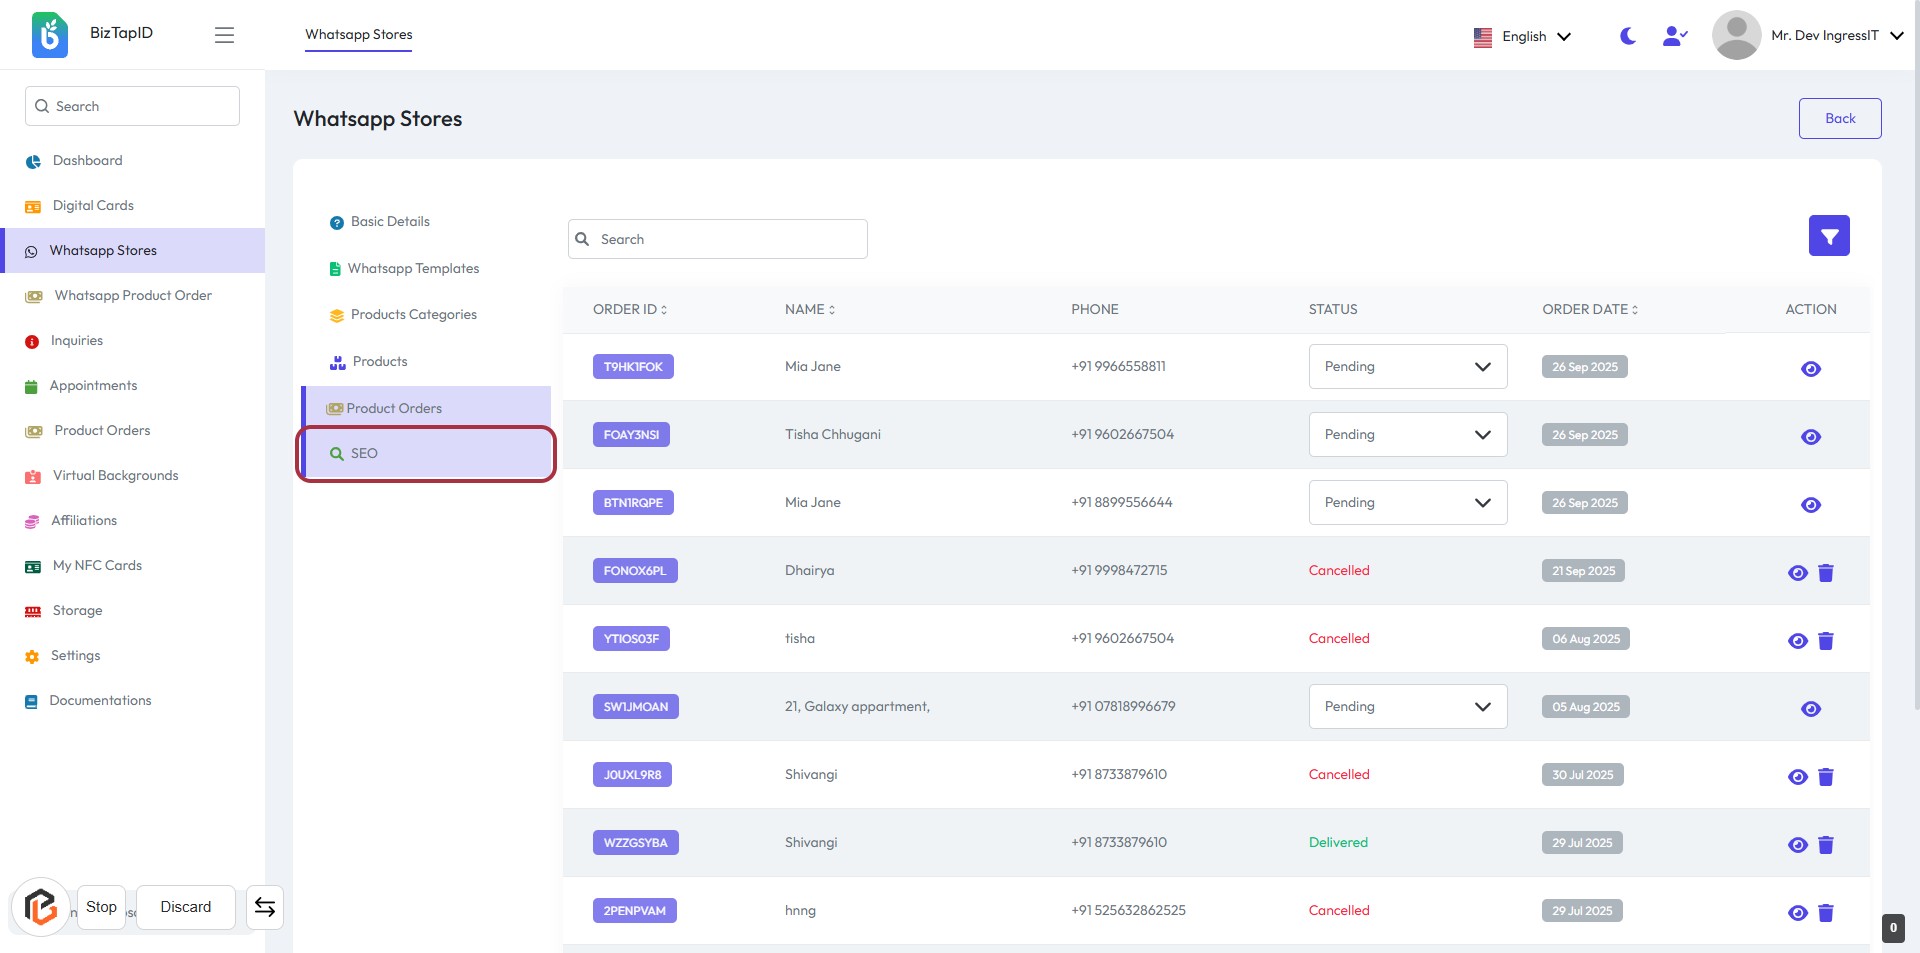Click the user verification icon in header
This screenshot has width=1920, height=953.
1674,36
